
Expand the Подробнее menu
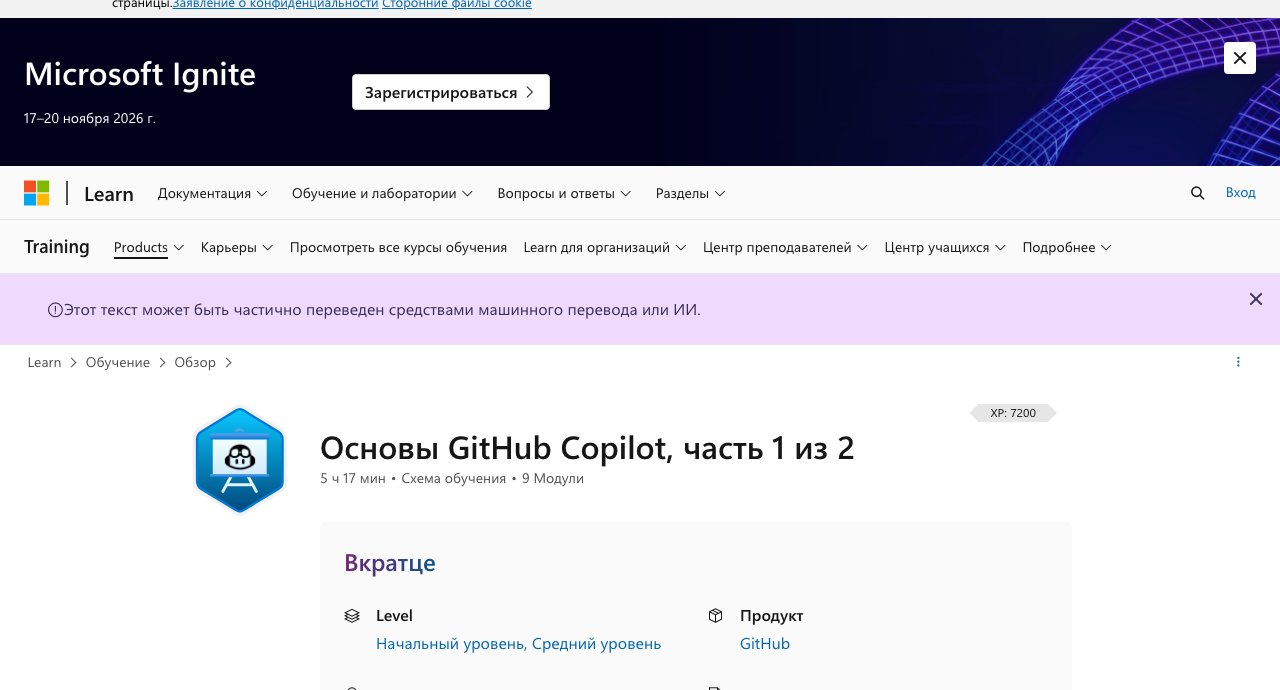coord(1067,247)
